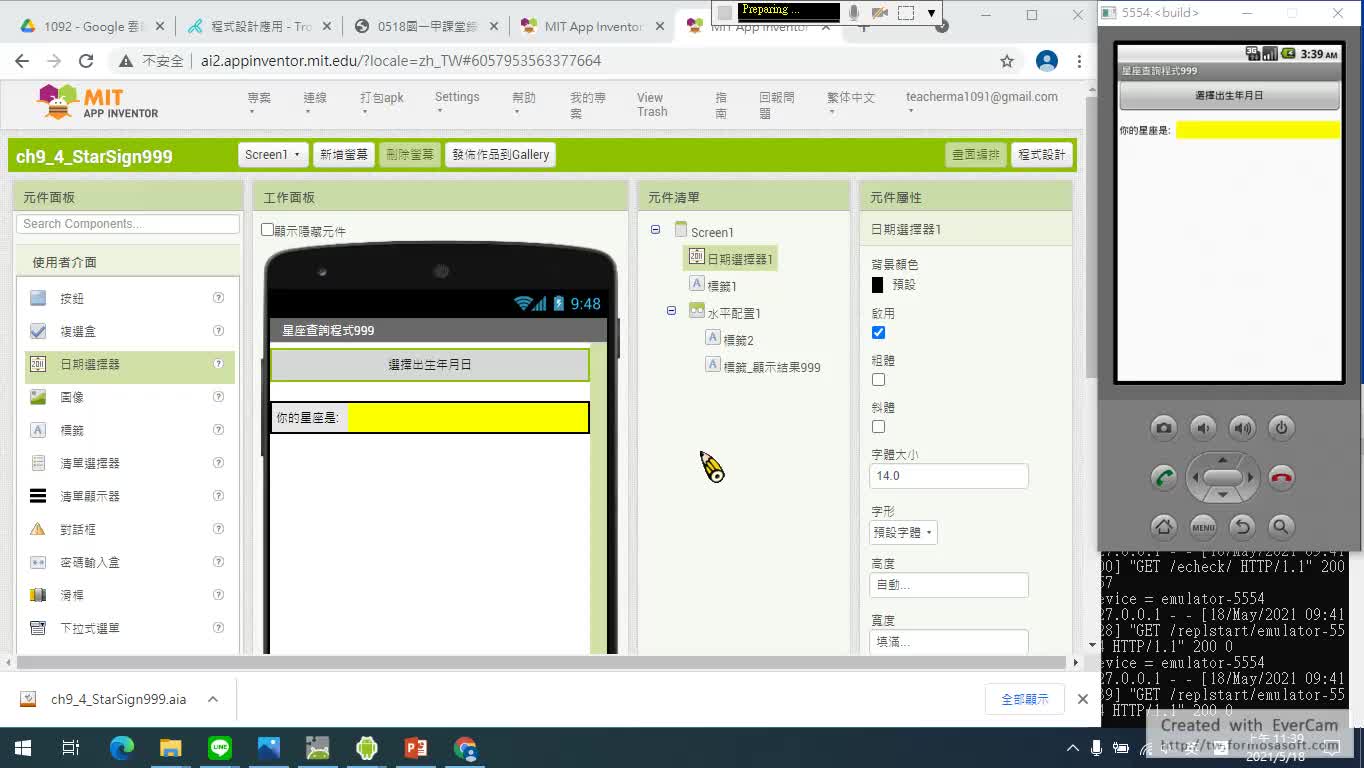Click the 畫面編排 designer button

click(975, 155)
